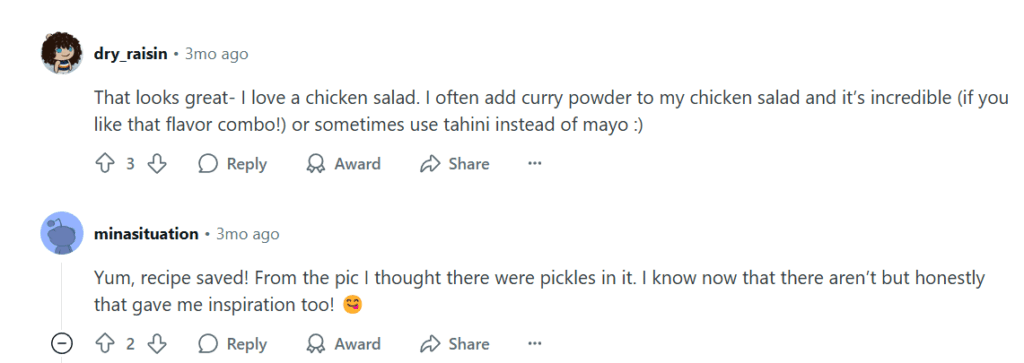The width and height of the screenshot is (1024, 363).
Task: Downvote dry_raisin's comment
Action: point(157,163)
